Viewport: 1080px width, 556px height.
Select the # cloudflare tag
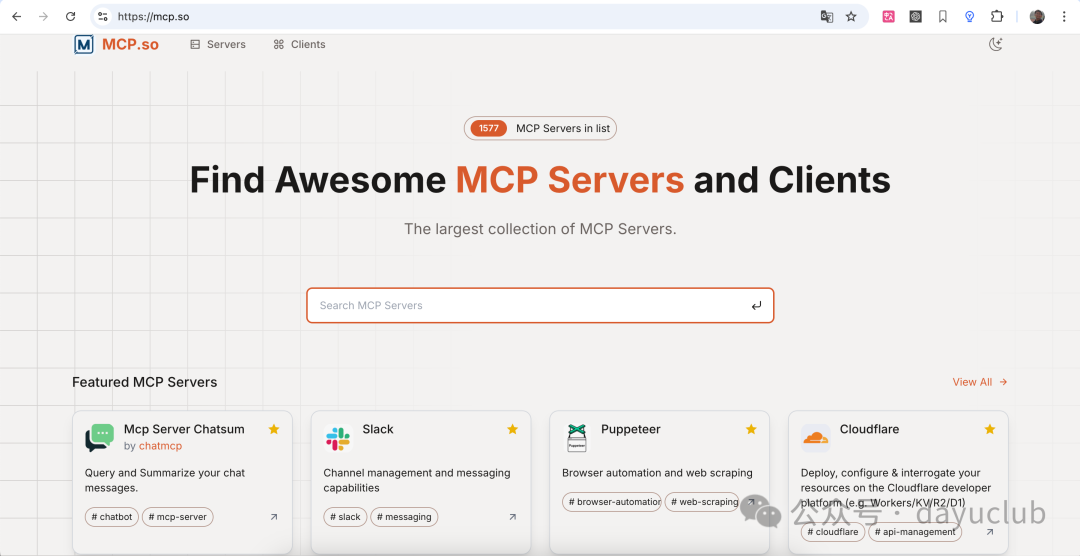pyautogui.click(x=833, y=532)
